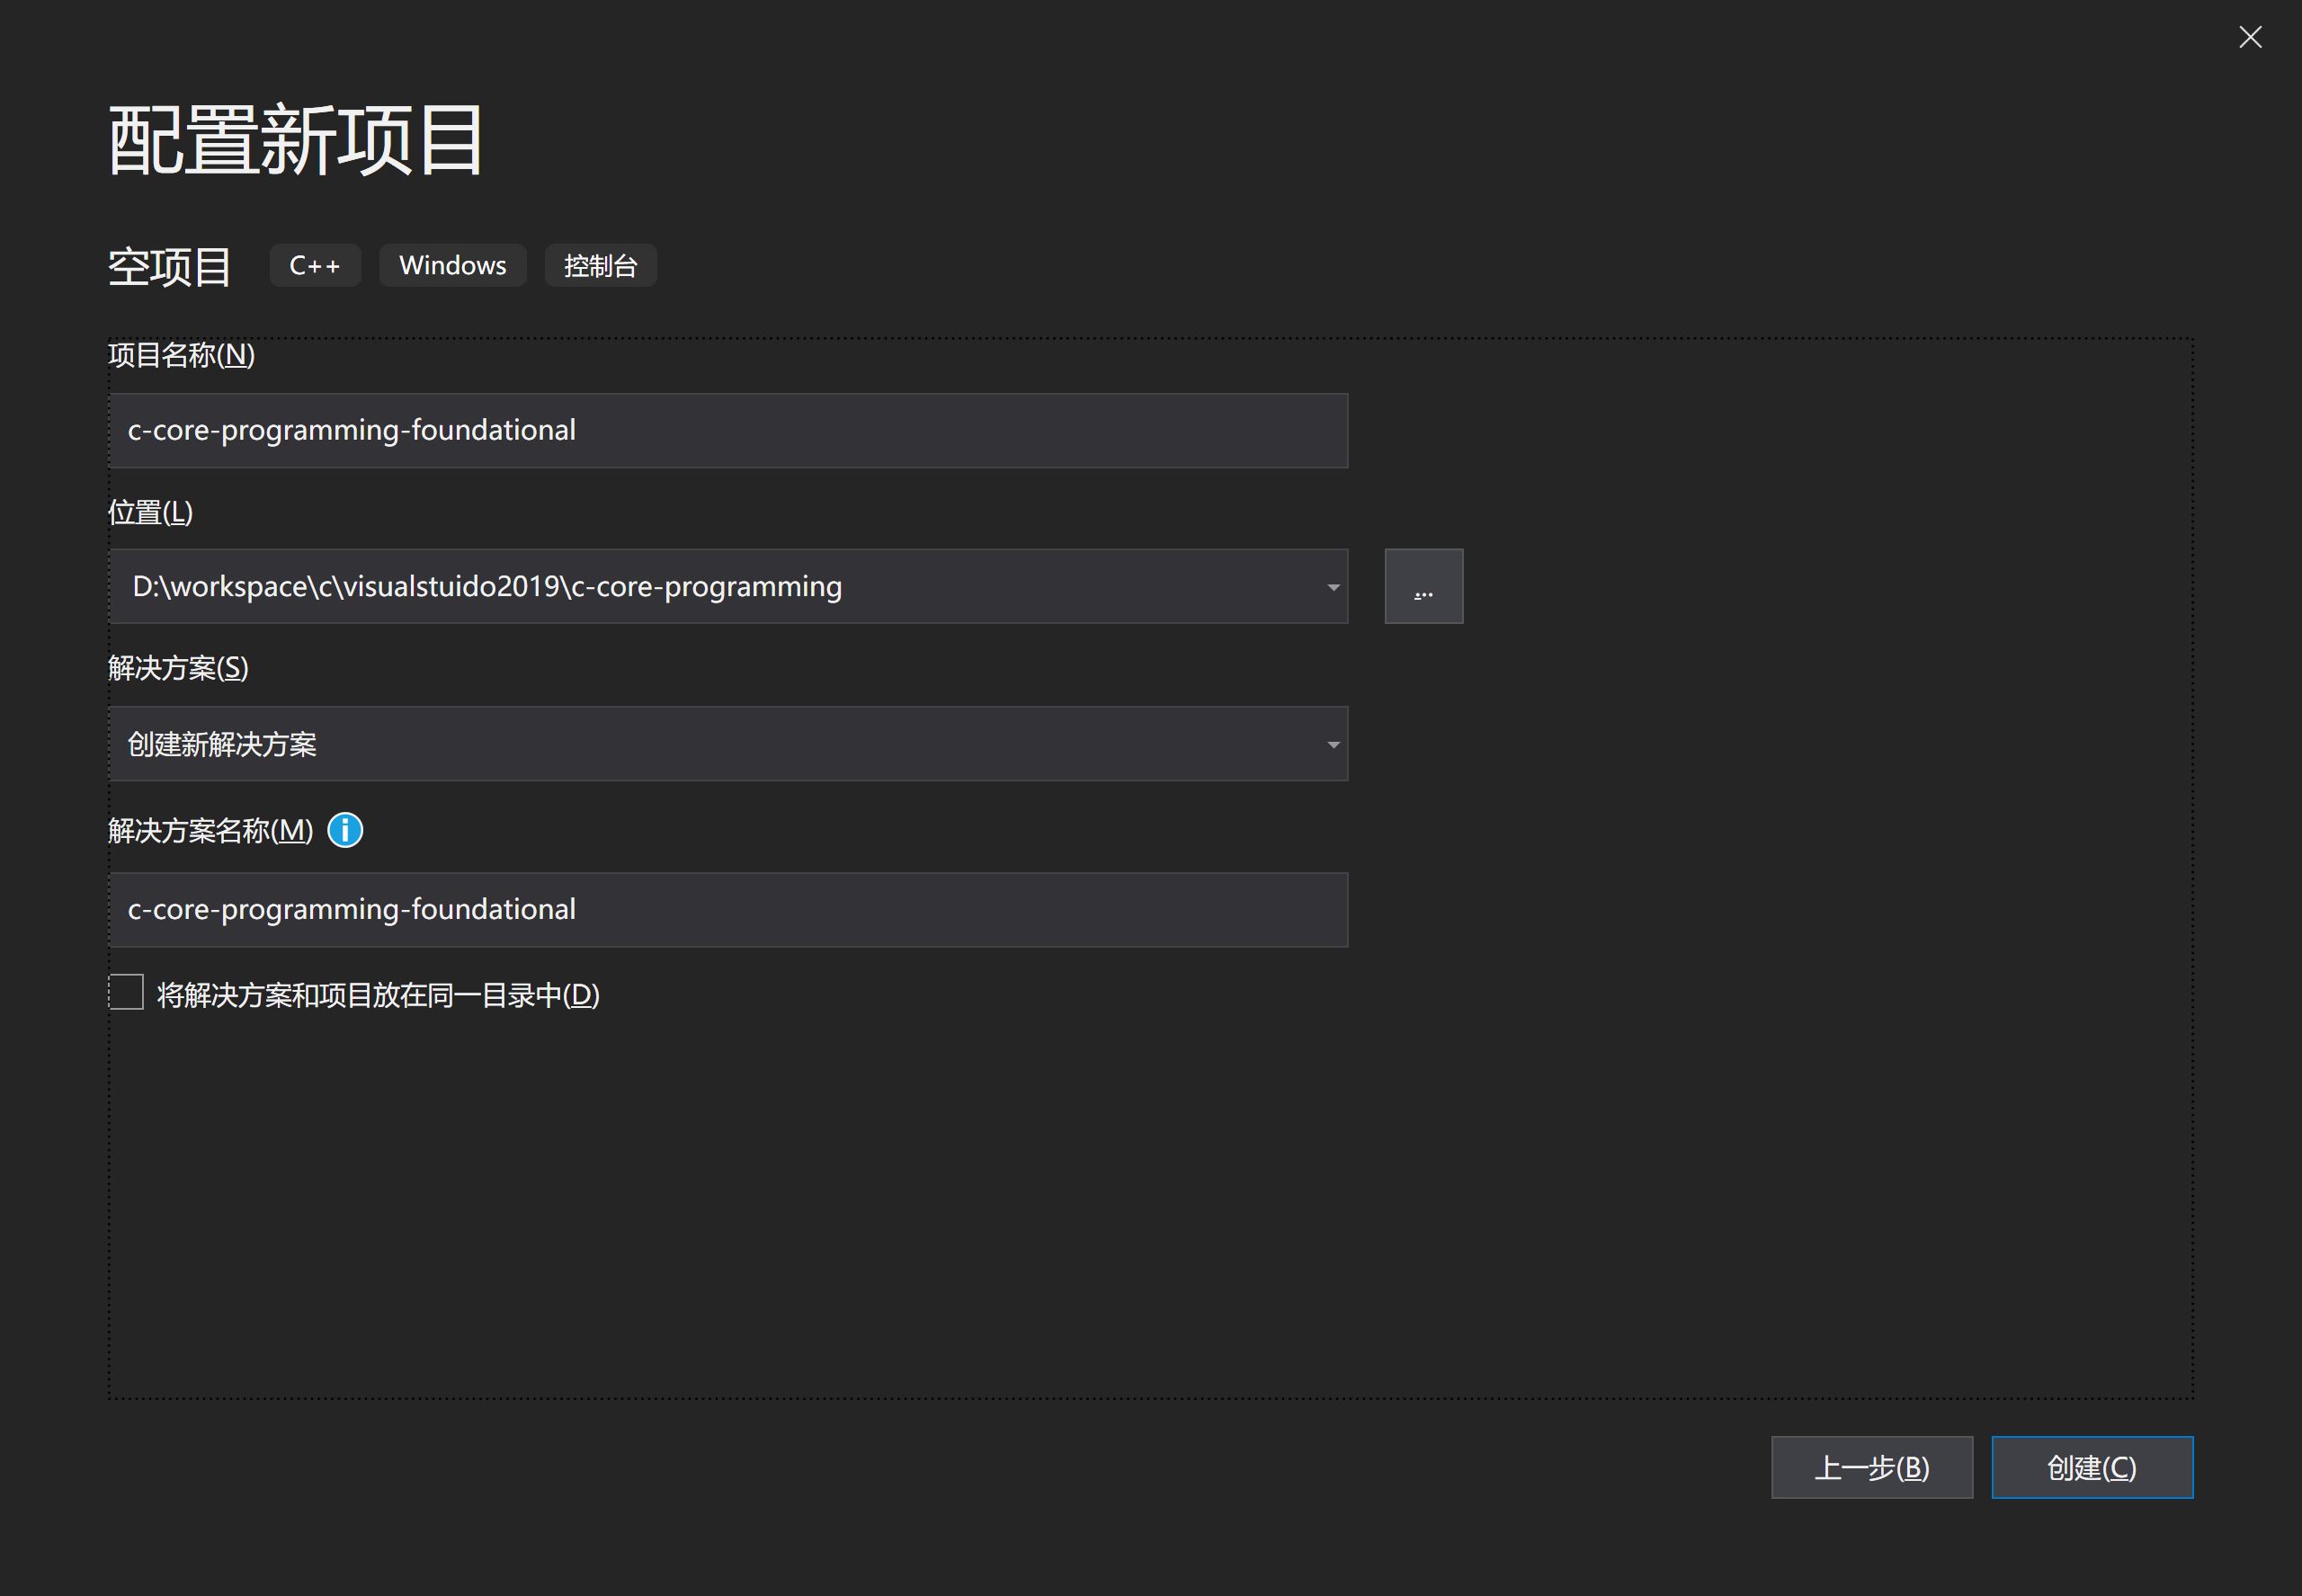Image resolution: width=2302 pixels, height=1596 pixels.
Task: Go back with 上一步(B) button
Action: tap(1871, 1467)
